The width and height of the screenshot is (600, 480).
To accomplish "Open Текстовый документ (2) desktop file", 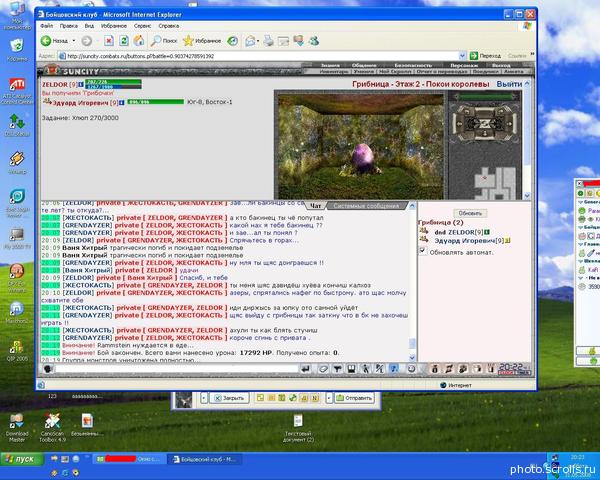I will pyautogui.click(x=298, y=428).
